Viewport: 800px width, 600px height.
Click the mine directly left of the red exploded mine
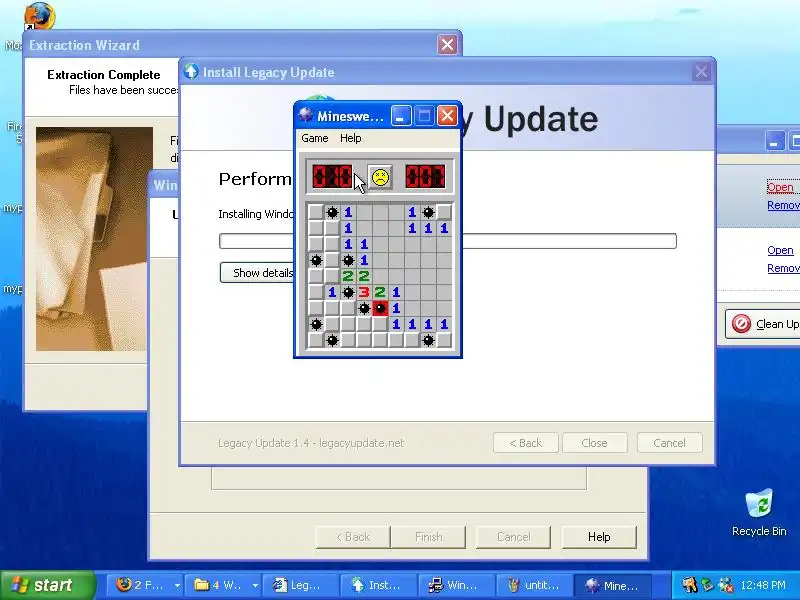pyautogui.click(x=364, y=308)
